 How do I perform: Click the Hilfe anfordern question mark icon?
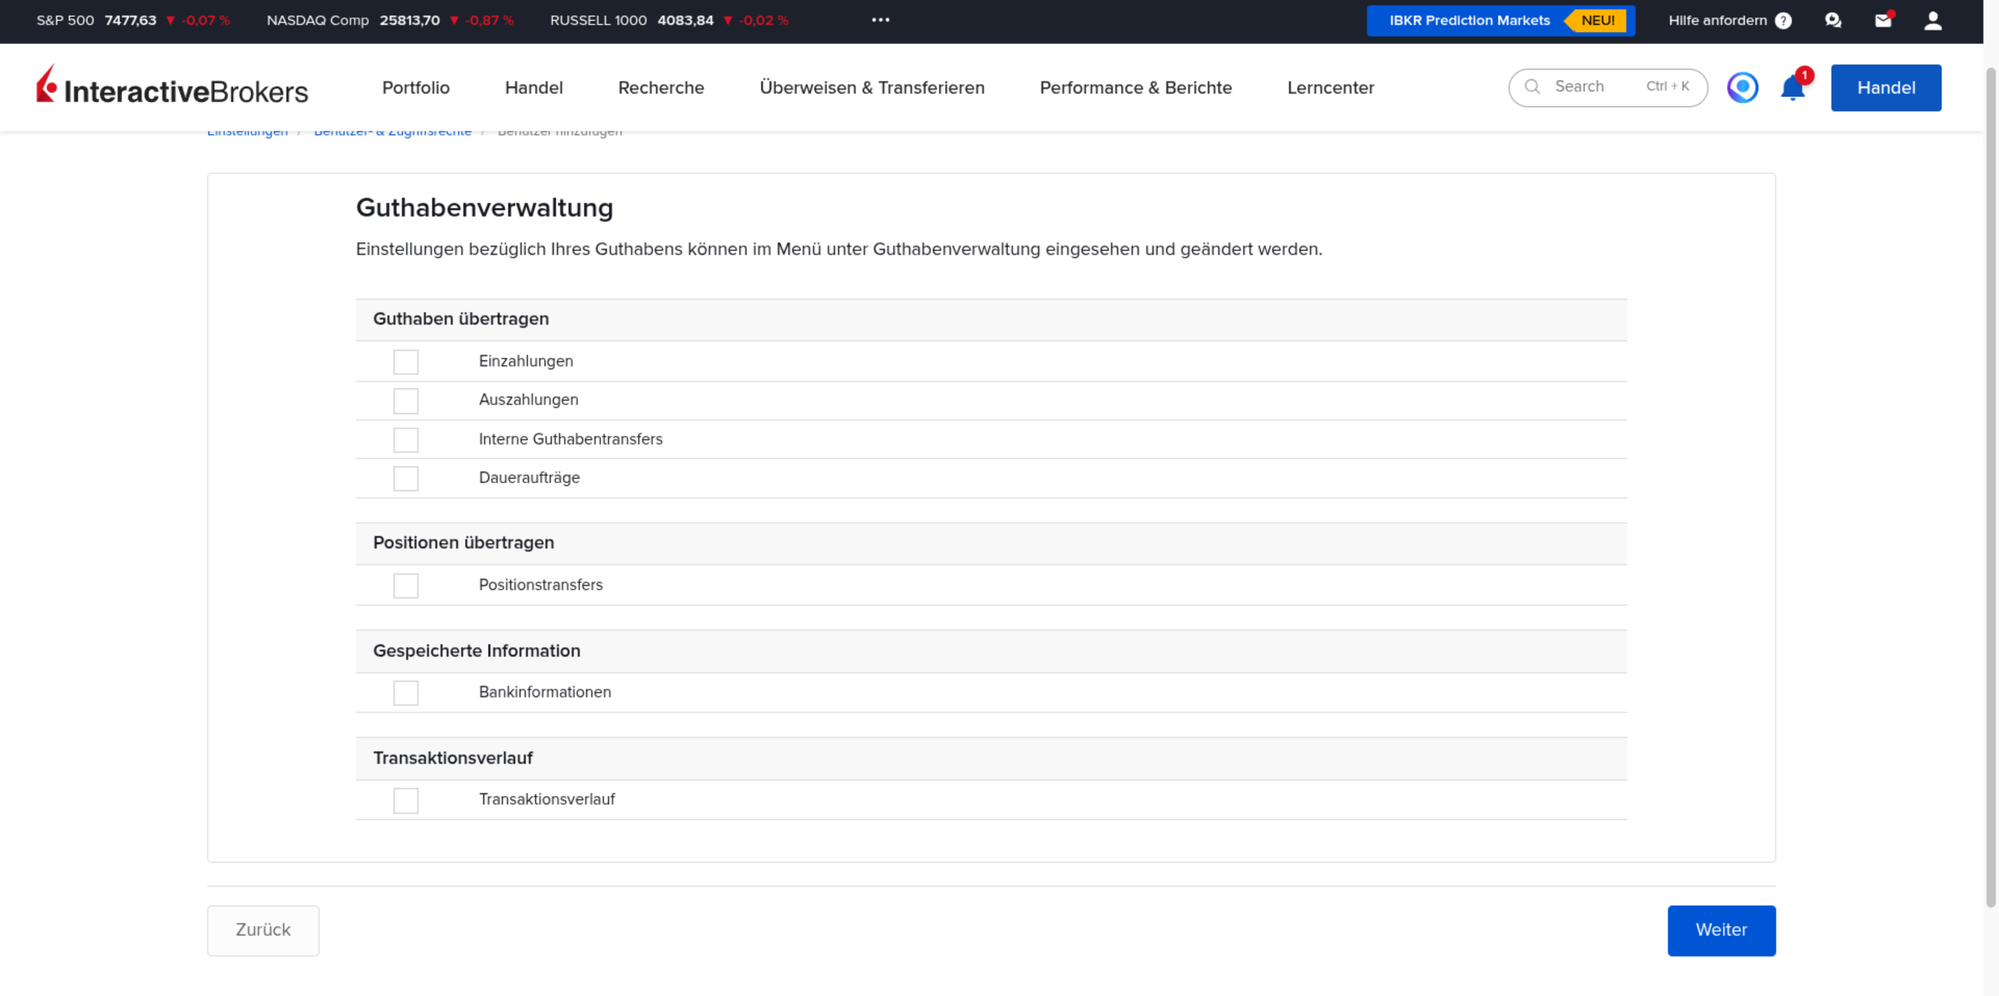(x=1783, y=21)
